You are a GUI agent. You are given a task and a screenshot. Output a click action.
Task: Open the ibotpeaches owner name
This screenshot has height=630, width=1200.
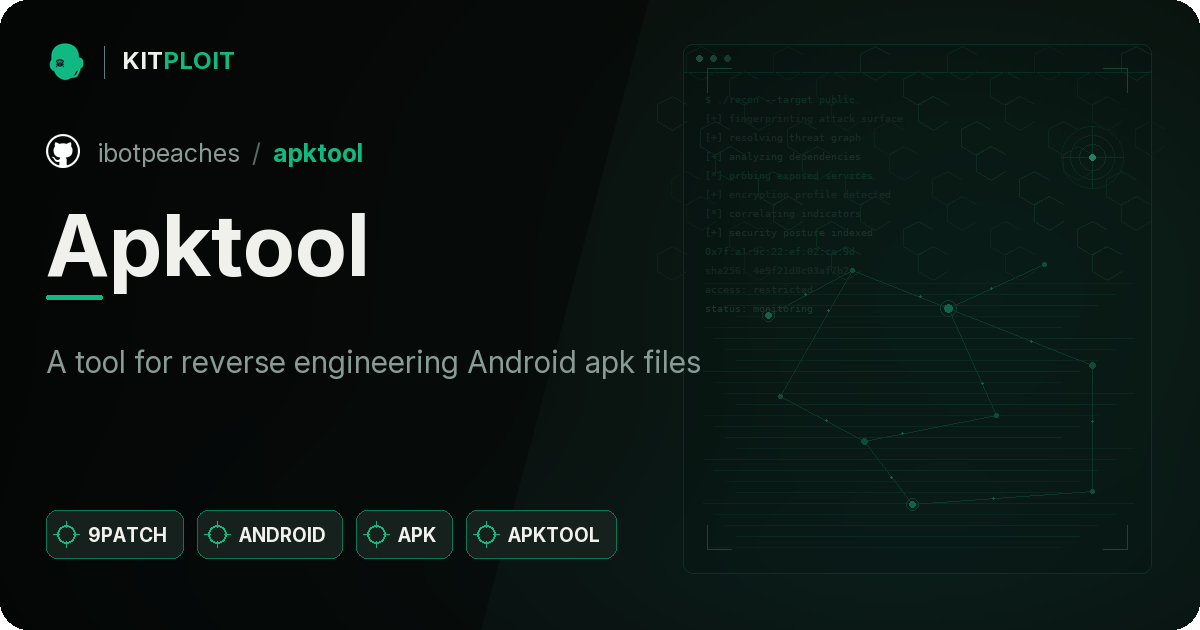[x=169, y=153]
